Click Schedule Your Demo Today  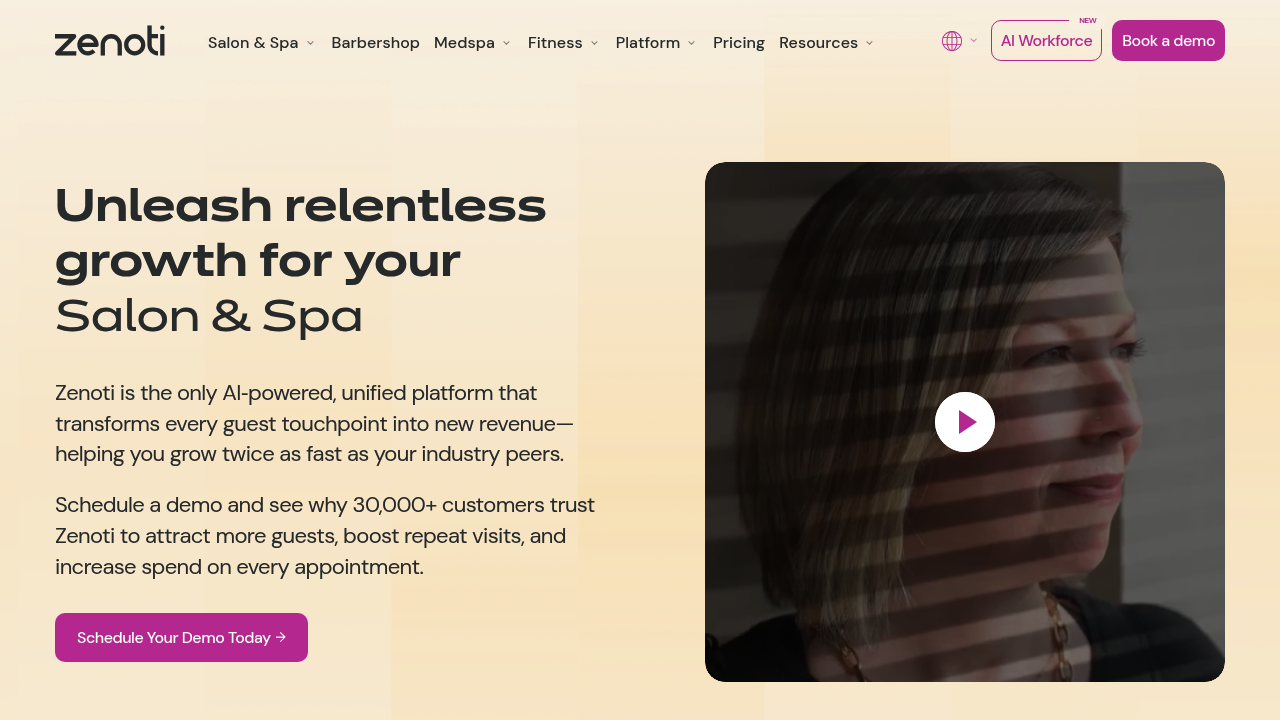point(181,637)
